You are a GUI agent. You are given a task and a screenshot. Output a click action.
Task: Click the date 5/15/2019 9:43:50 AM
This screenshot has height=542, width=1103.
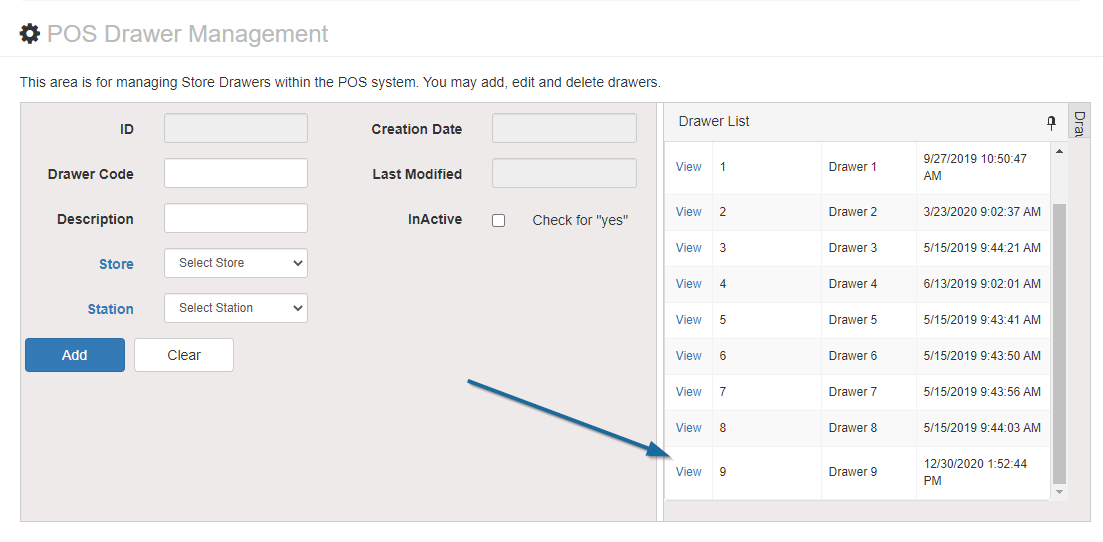click(982, 355)
